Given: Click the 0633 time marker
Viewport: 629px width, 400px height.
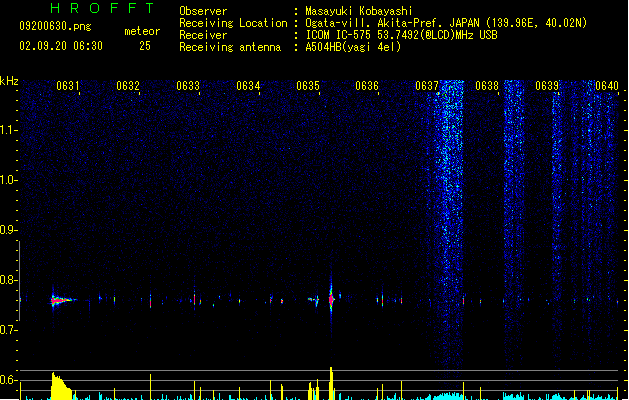Looking at the screenshot, I should point(188,86).
